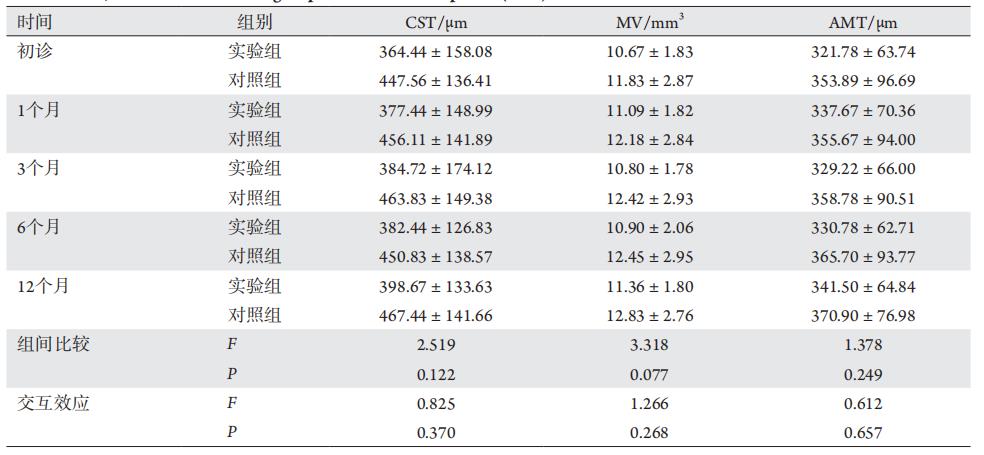Viewport: 984px width, 455px height.
Task: Select the 12个月 time label
Action: tap(44, 286)
